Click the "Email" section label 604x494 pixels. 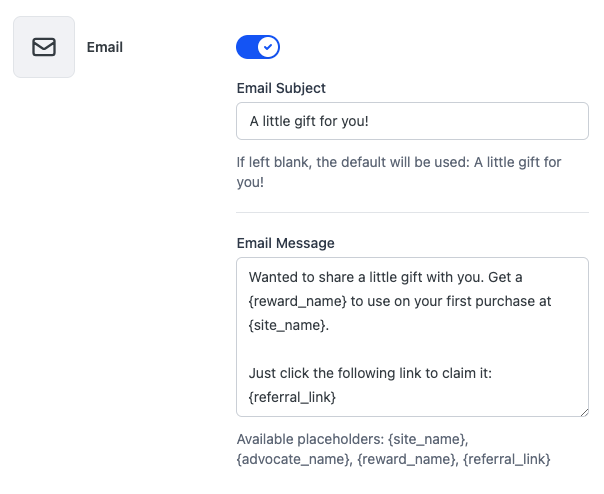(x=105, y=47)
